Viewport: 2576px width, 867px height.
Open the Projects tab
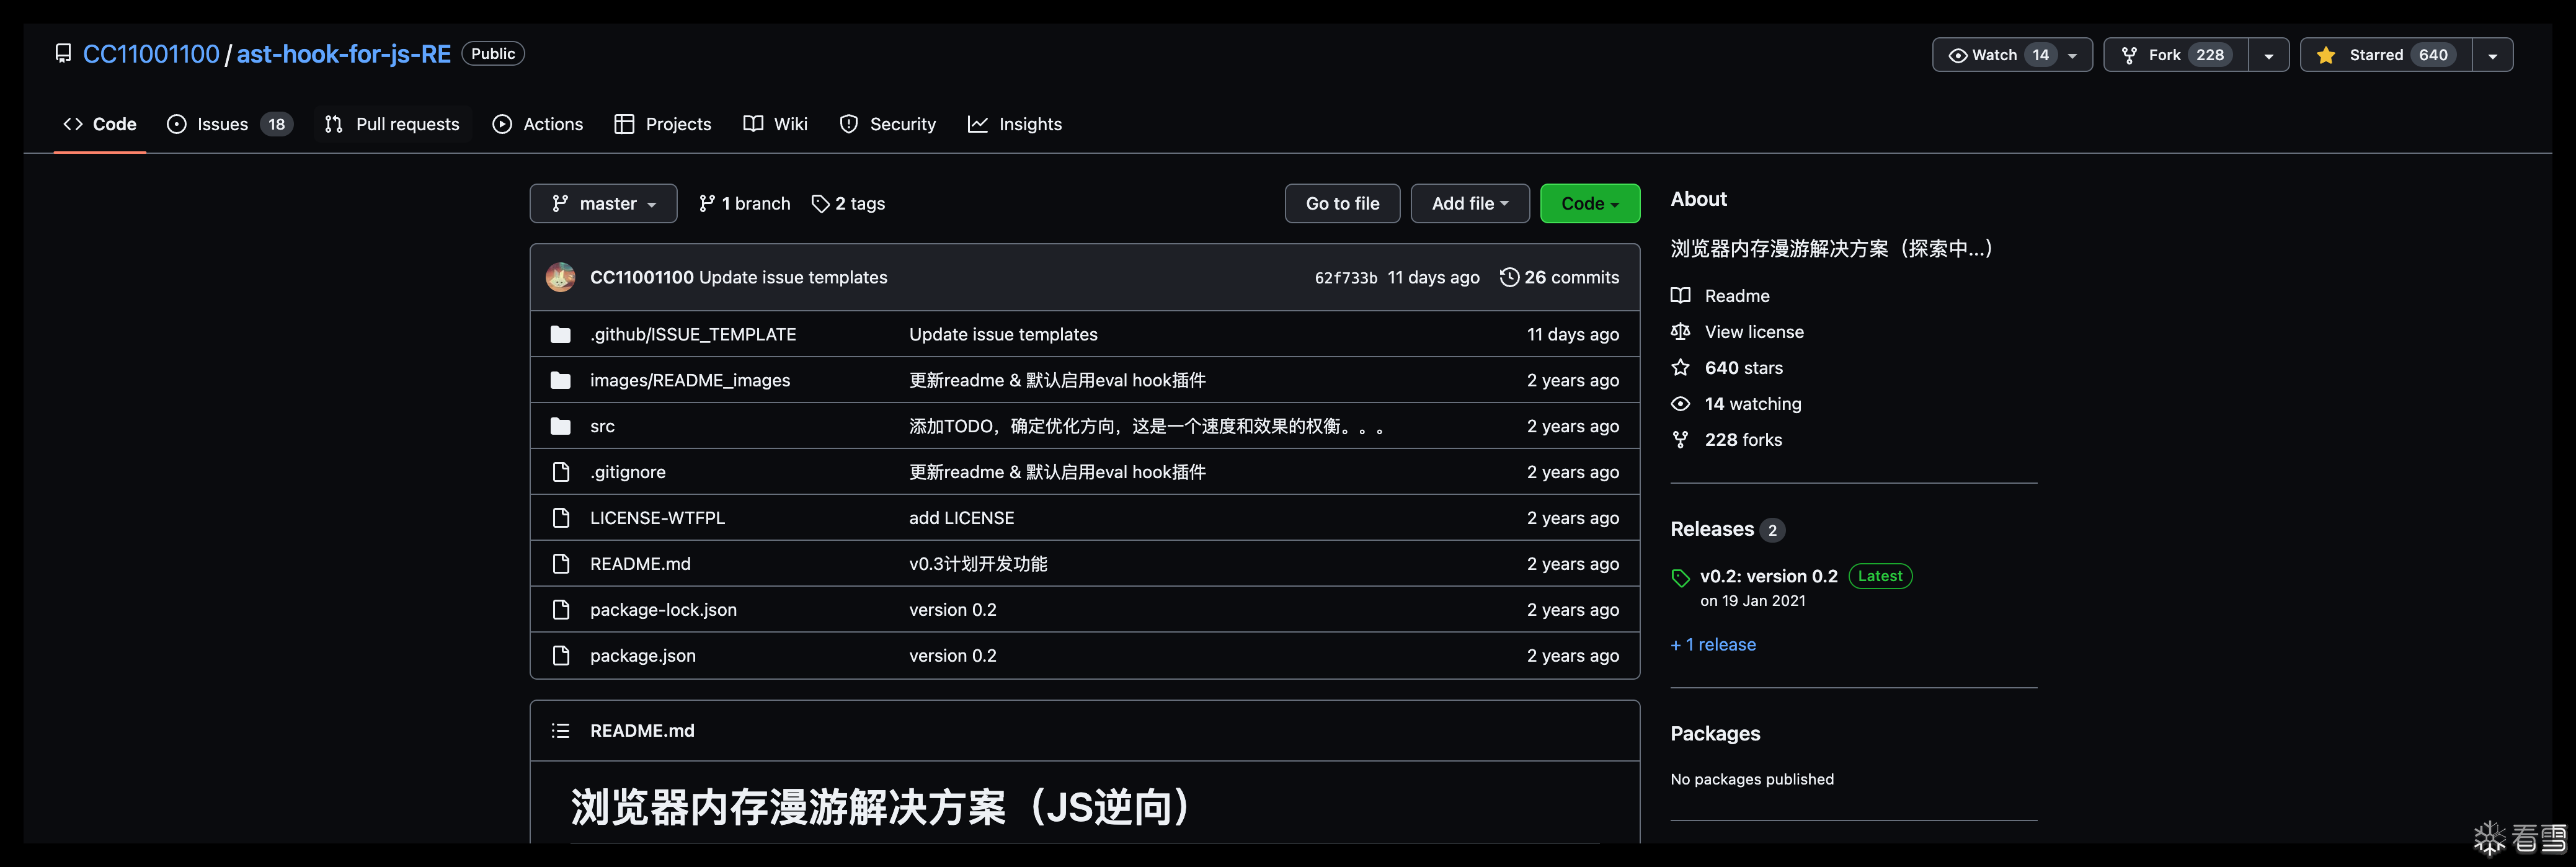(663, 124)
